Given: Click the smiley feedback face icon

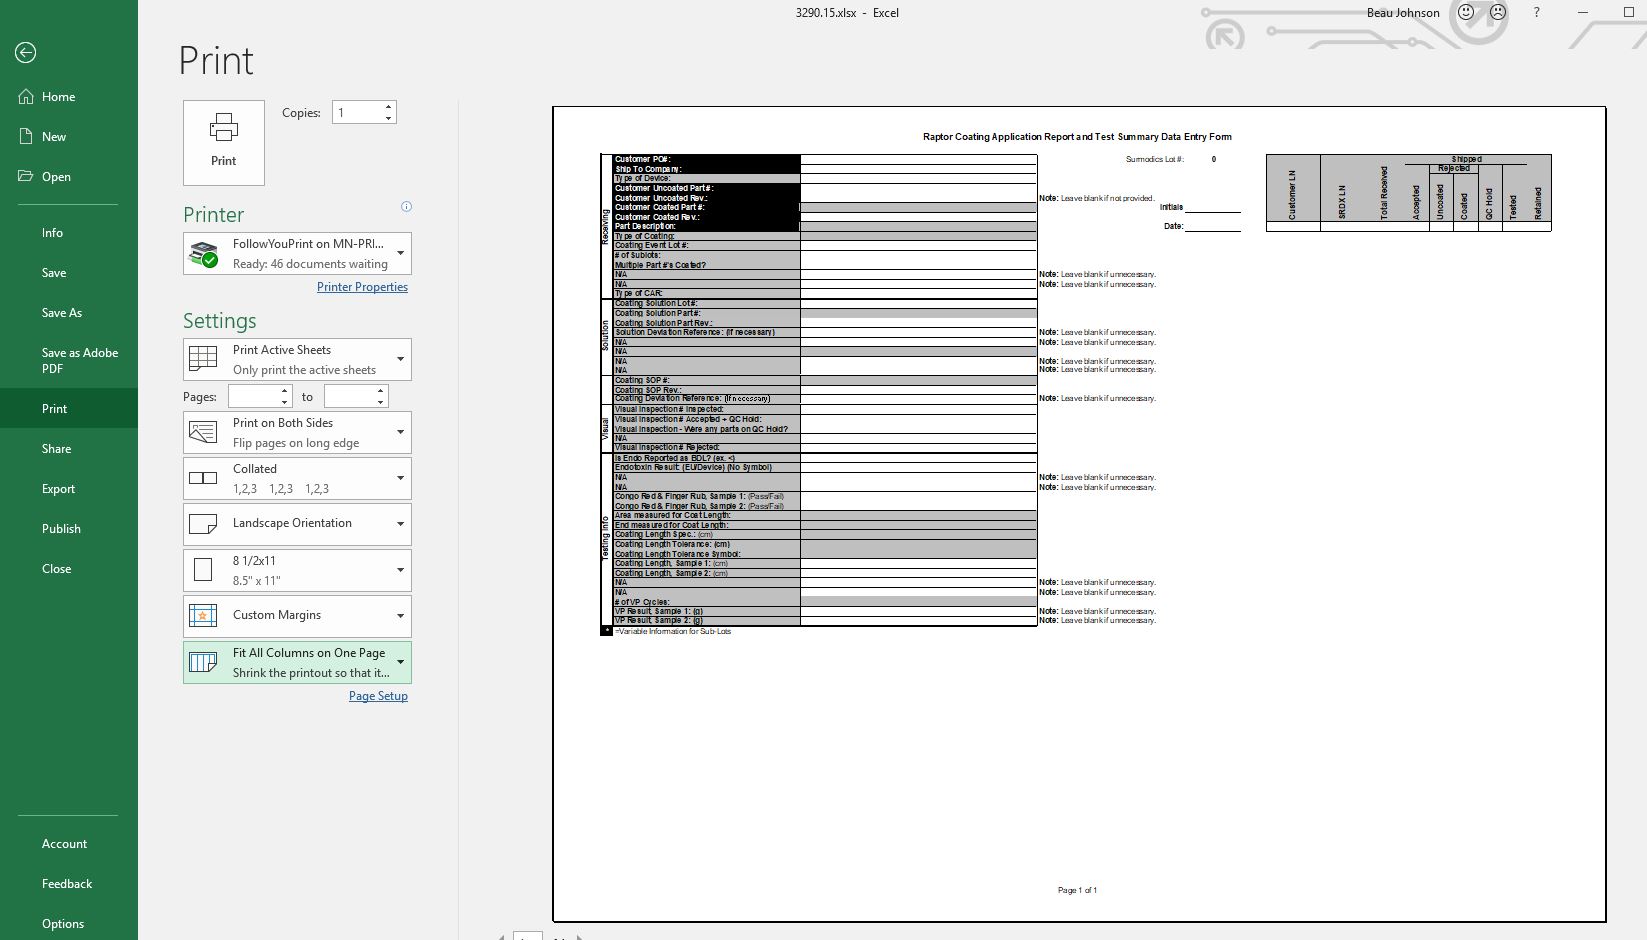Looking at the screenshot, I should coord(1466,13).
